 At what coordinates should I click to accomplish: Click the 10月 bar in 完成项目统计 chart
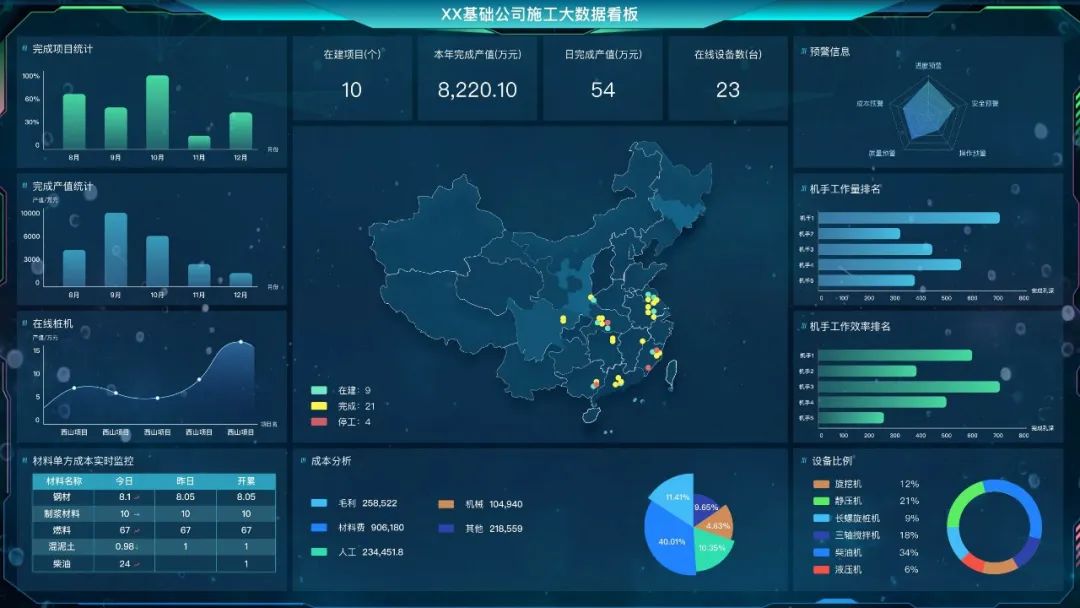click(157, 112)
